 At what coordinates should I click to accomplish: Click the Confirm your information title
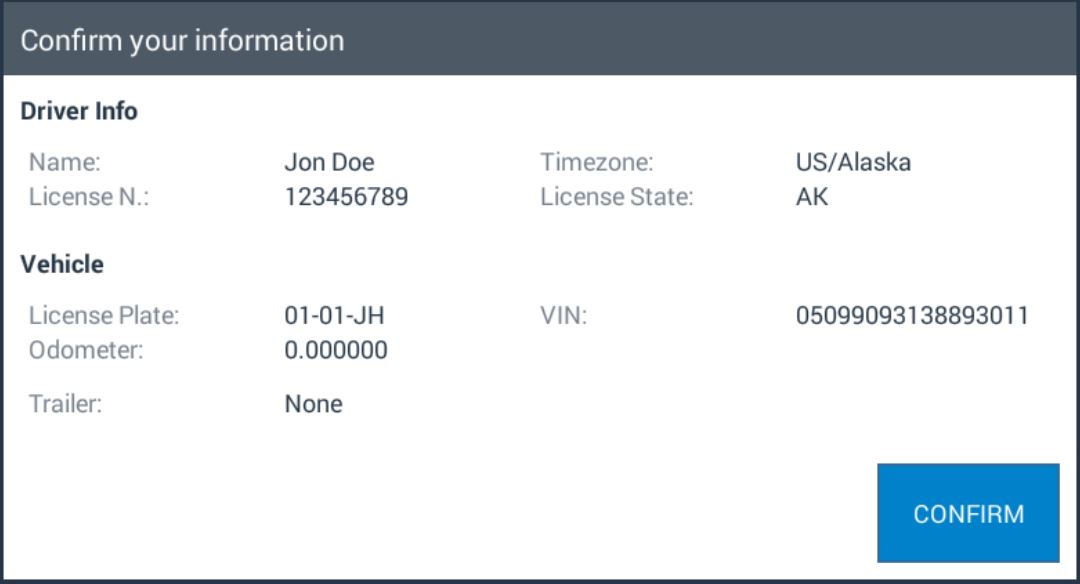coord(183,41)
